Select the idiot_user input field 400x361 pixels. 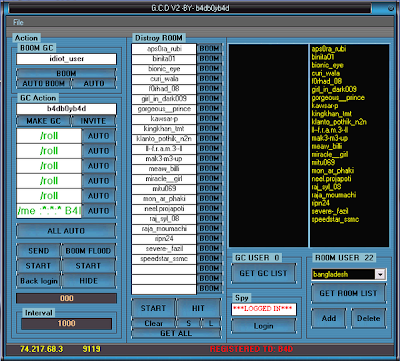click(67, 59)
